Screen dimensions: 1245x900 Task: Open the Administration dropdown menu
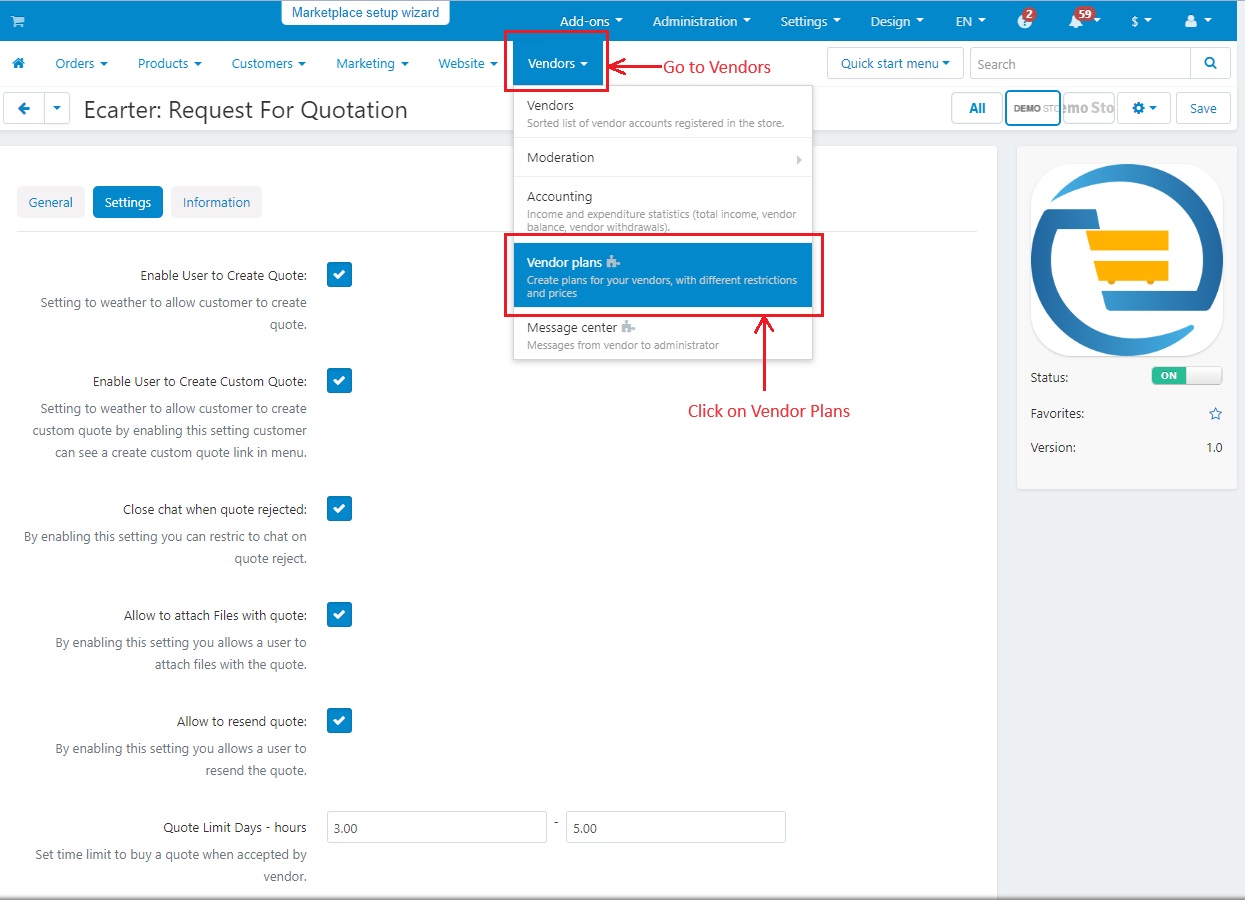[x=702, y=21]
